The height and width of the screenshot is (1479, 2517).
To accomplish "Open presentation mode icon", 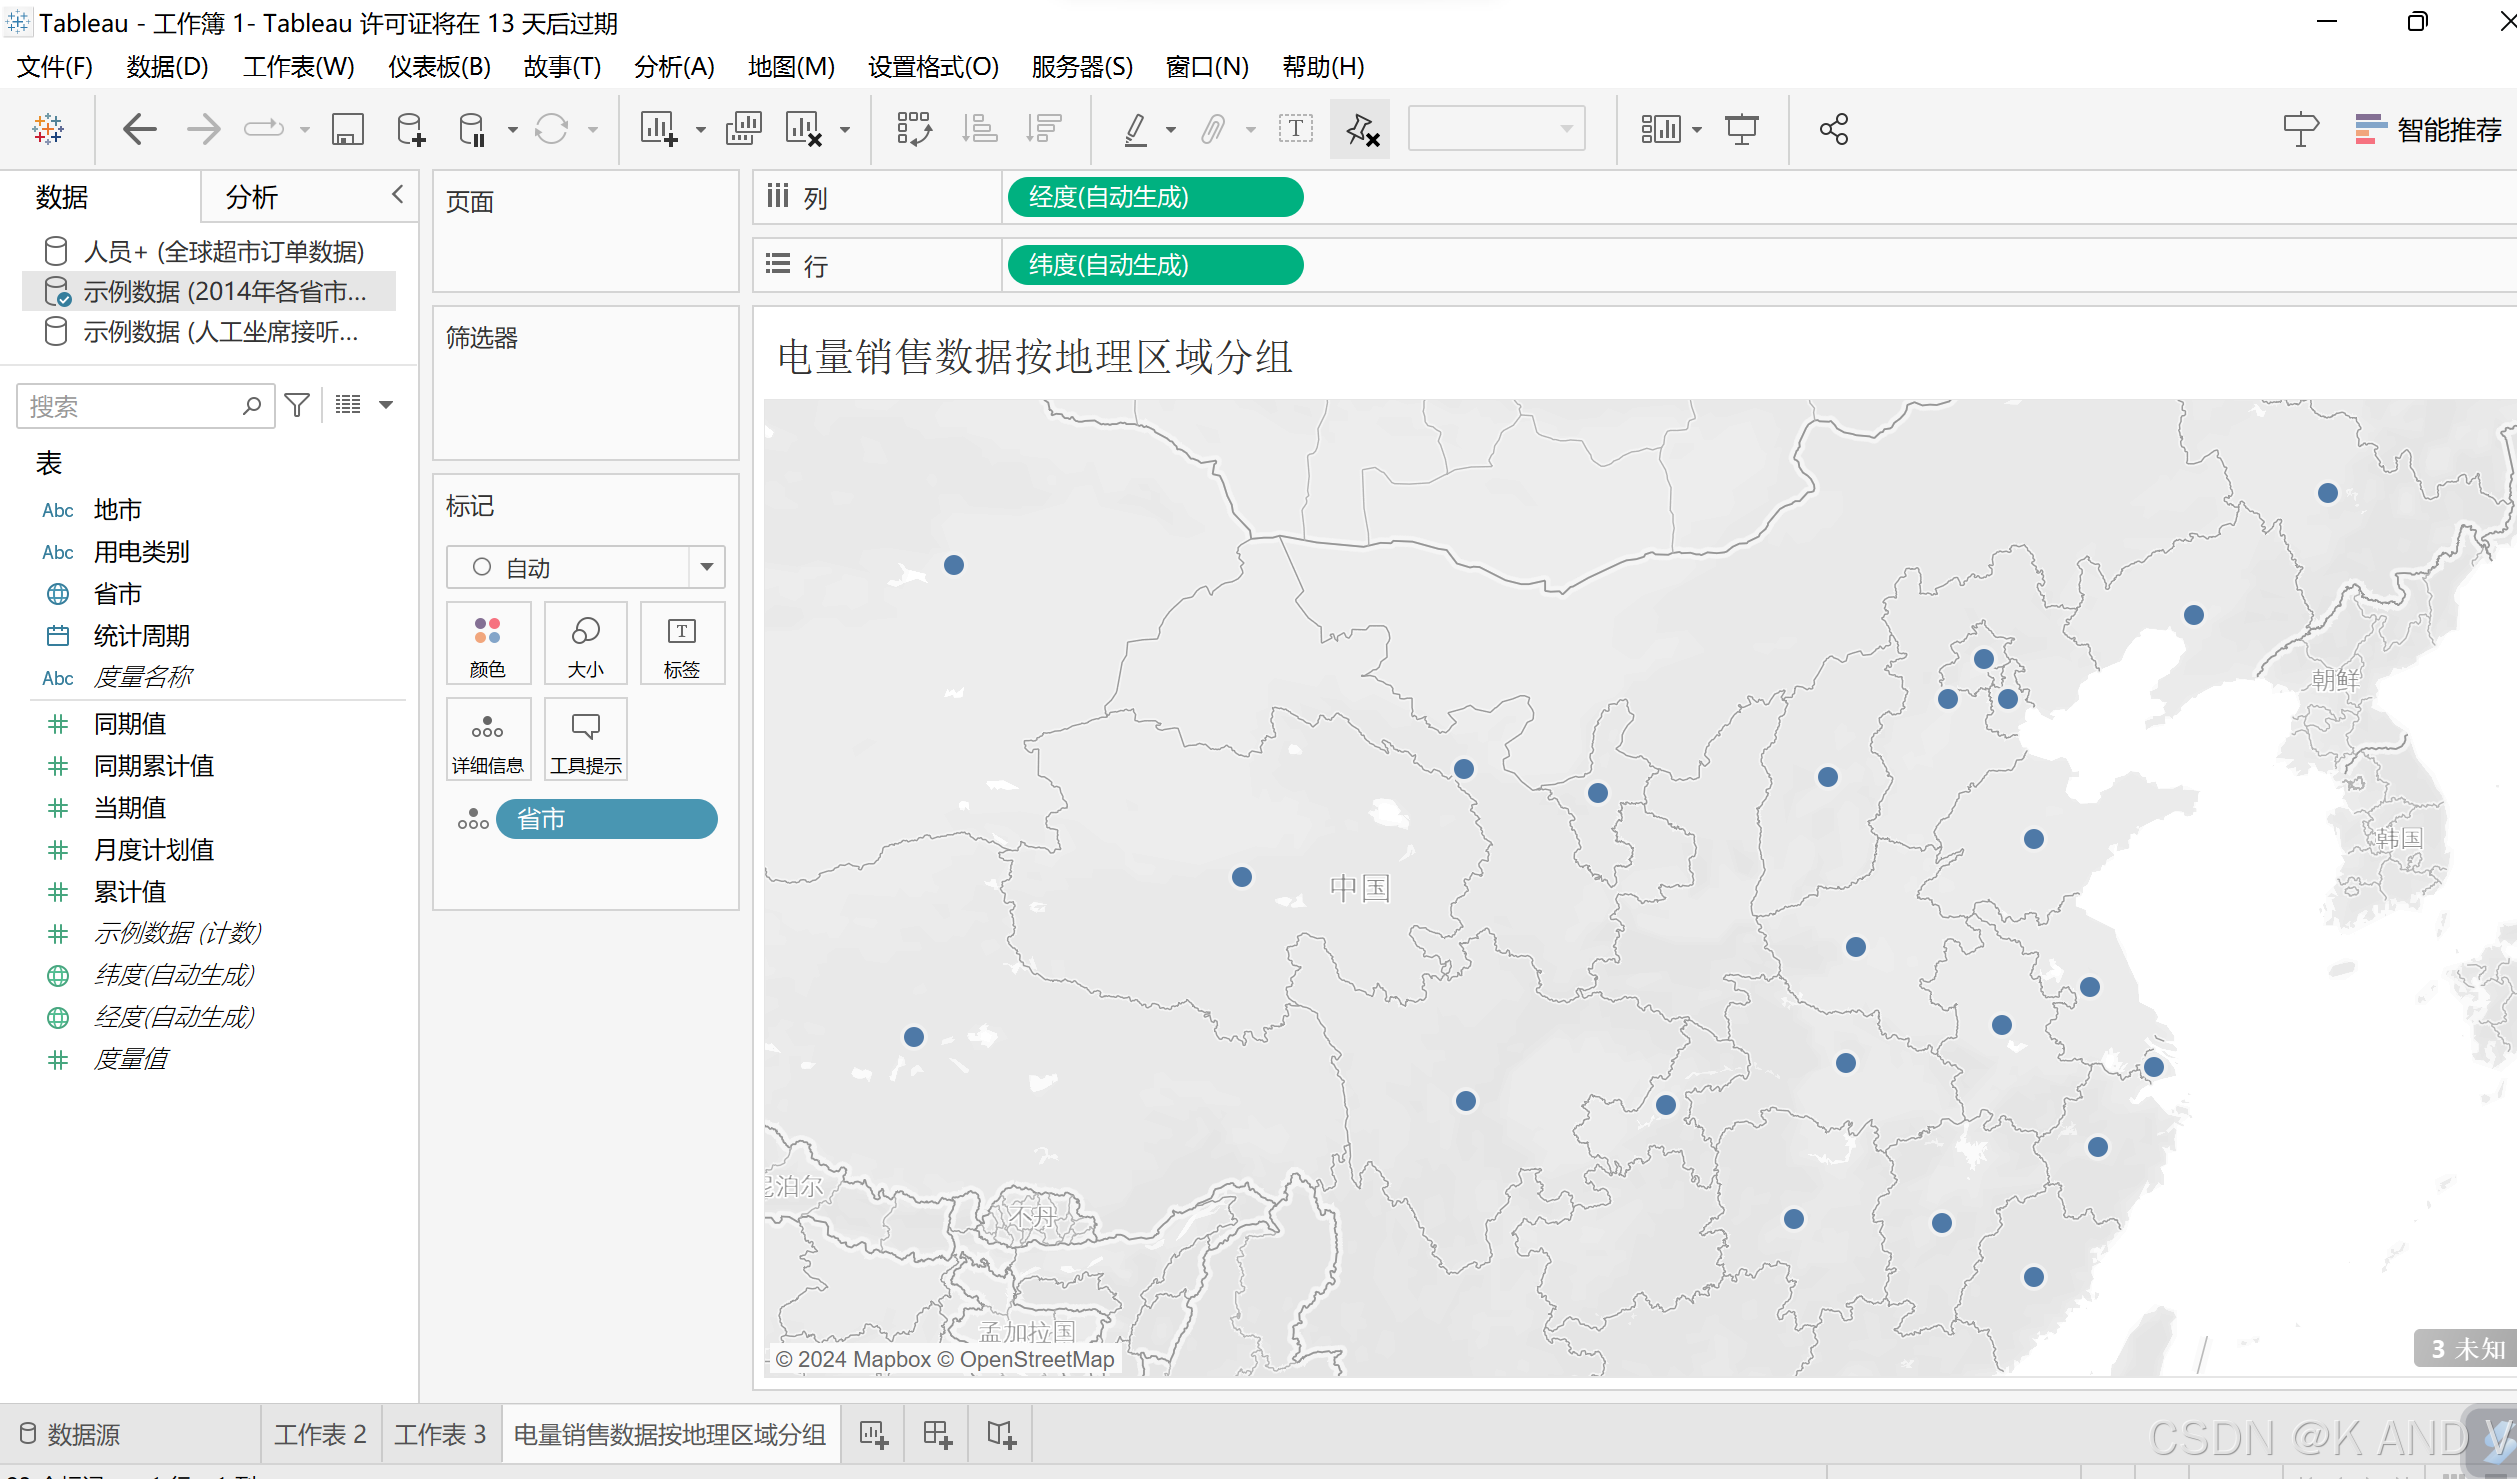I will click(1741, 129).
